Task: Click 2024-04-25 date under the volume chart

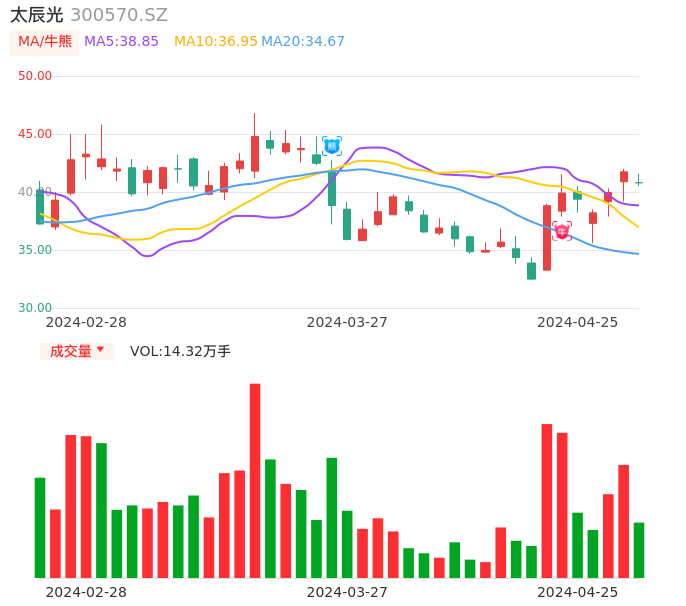Action: coord(578,592)
